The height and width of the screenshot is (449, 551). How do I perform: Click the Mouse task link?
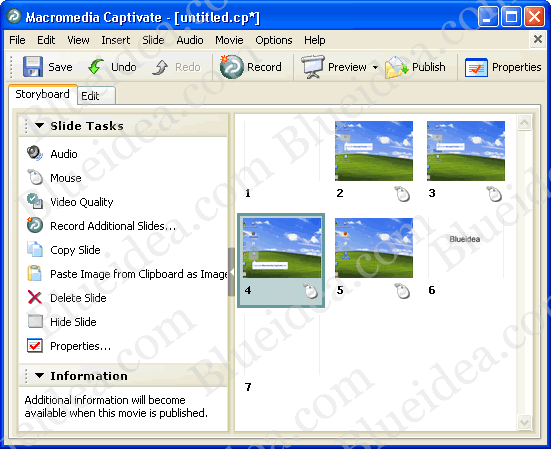pyautogui.click(x=66, y=178)
